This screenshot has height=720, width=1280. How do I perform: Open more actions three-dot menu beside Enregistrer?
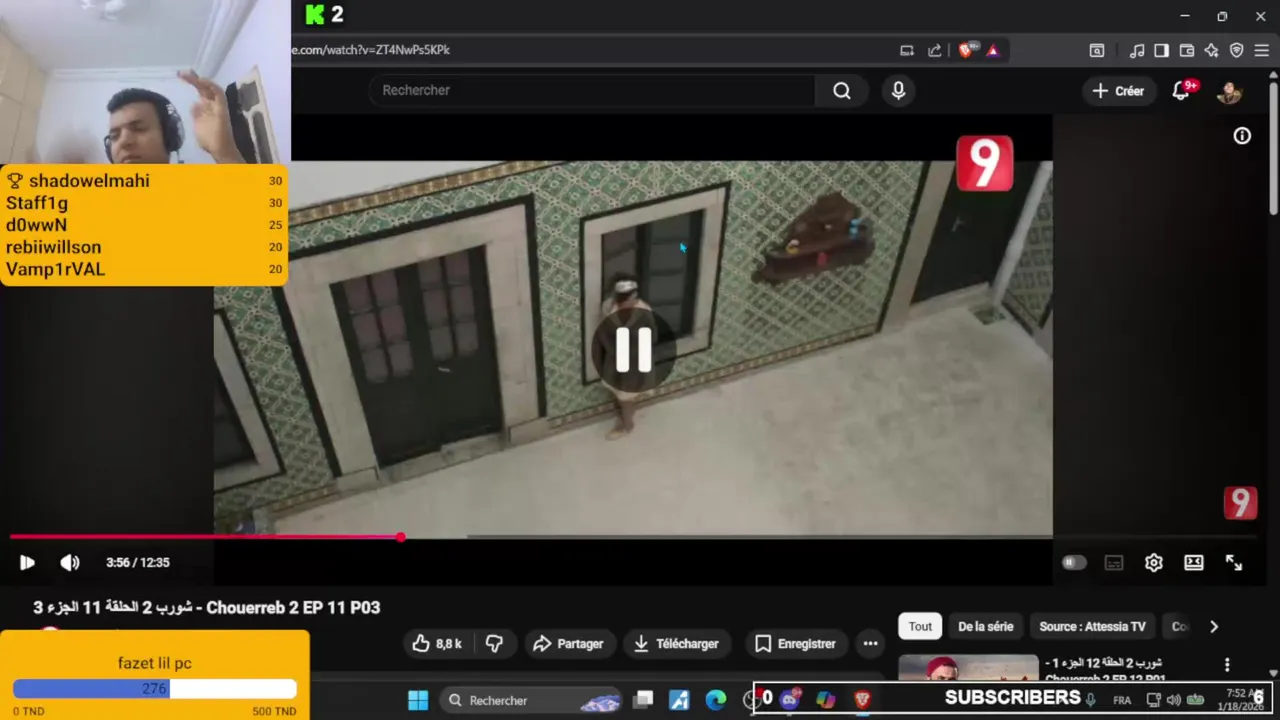click(x=870, y=644)
